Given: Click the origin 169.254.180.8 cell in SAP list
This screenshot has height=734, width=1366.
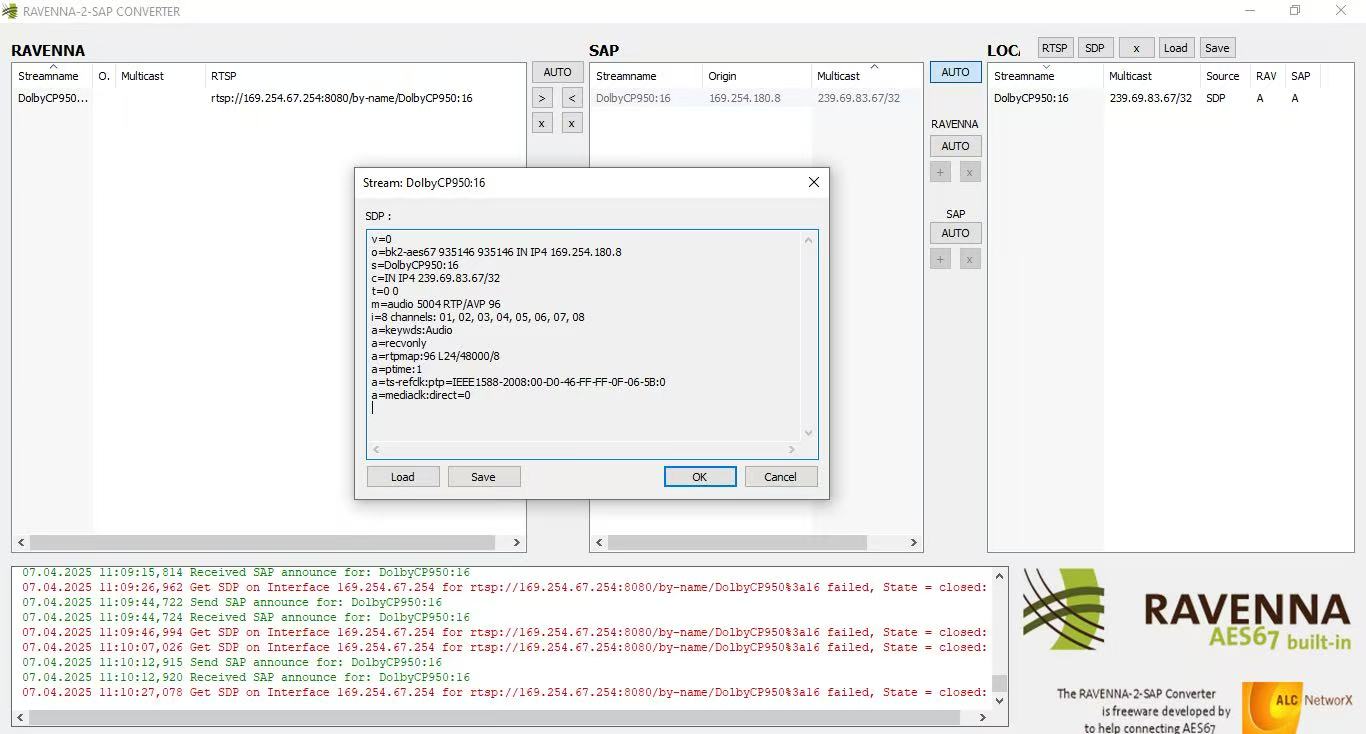Looking at the screenshot, I should click(744, 98).
